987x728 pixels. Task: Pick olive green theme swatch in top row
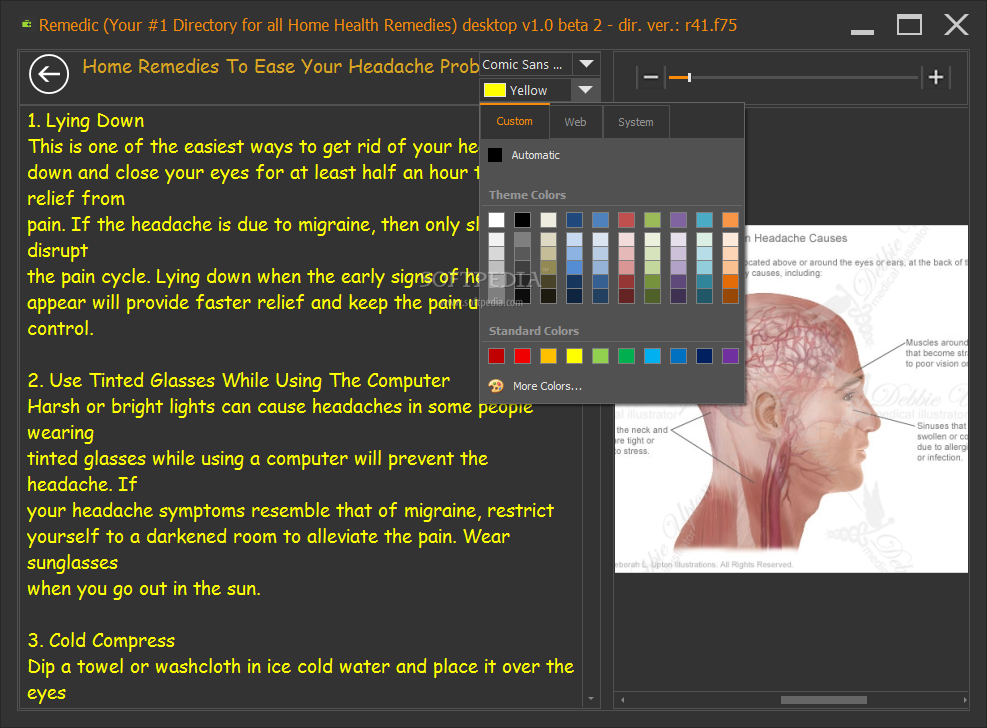pos(652,220)
